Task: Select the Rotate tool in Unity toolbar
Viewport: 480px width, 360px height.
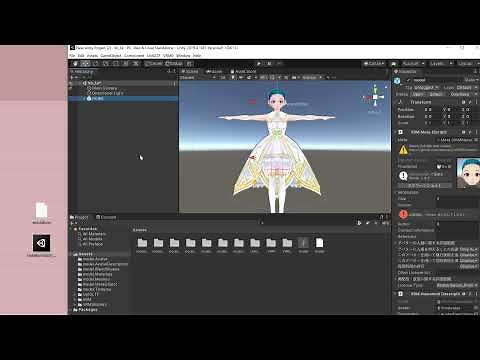Action: (96, 63)
